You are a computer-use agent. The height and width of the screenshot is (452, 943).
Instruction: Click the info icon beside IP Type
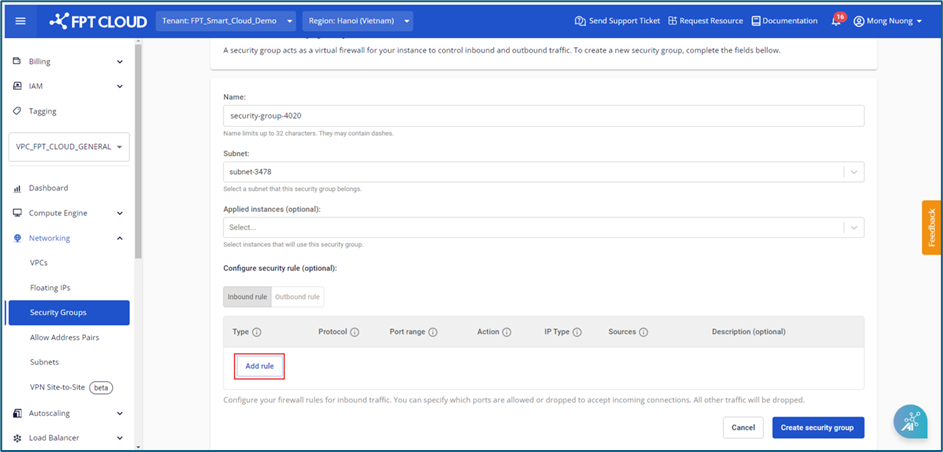578,332
